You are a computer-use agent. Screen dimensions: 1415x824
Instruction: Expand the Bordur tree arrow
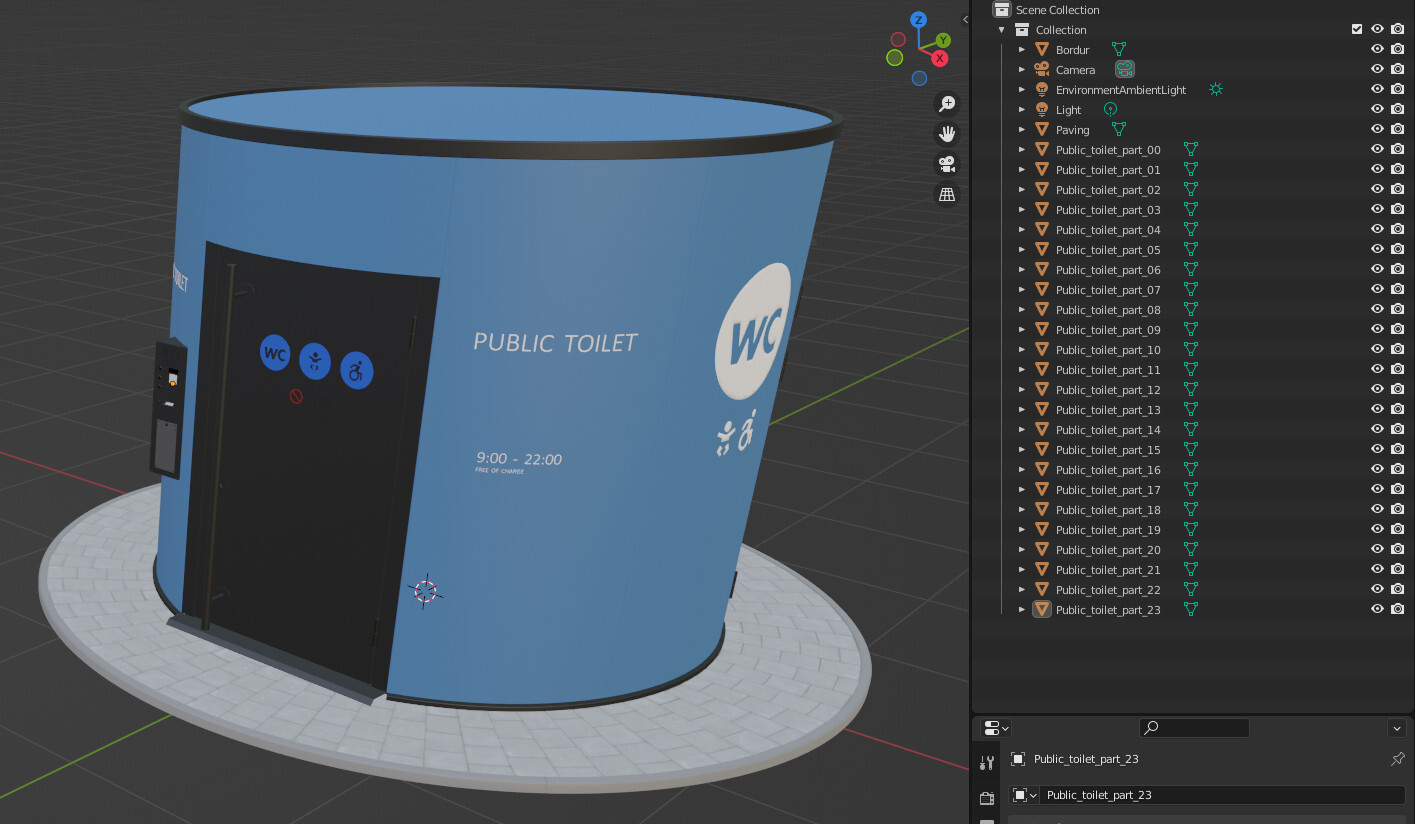point(1022,50)
